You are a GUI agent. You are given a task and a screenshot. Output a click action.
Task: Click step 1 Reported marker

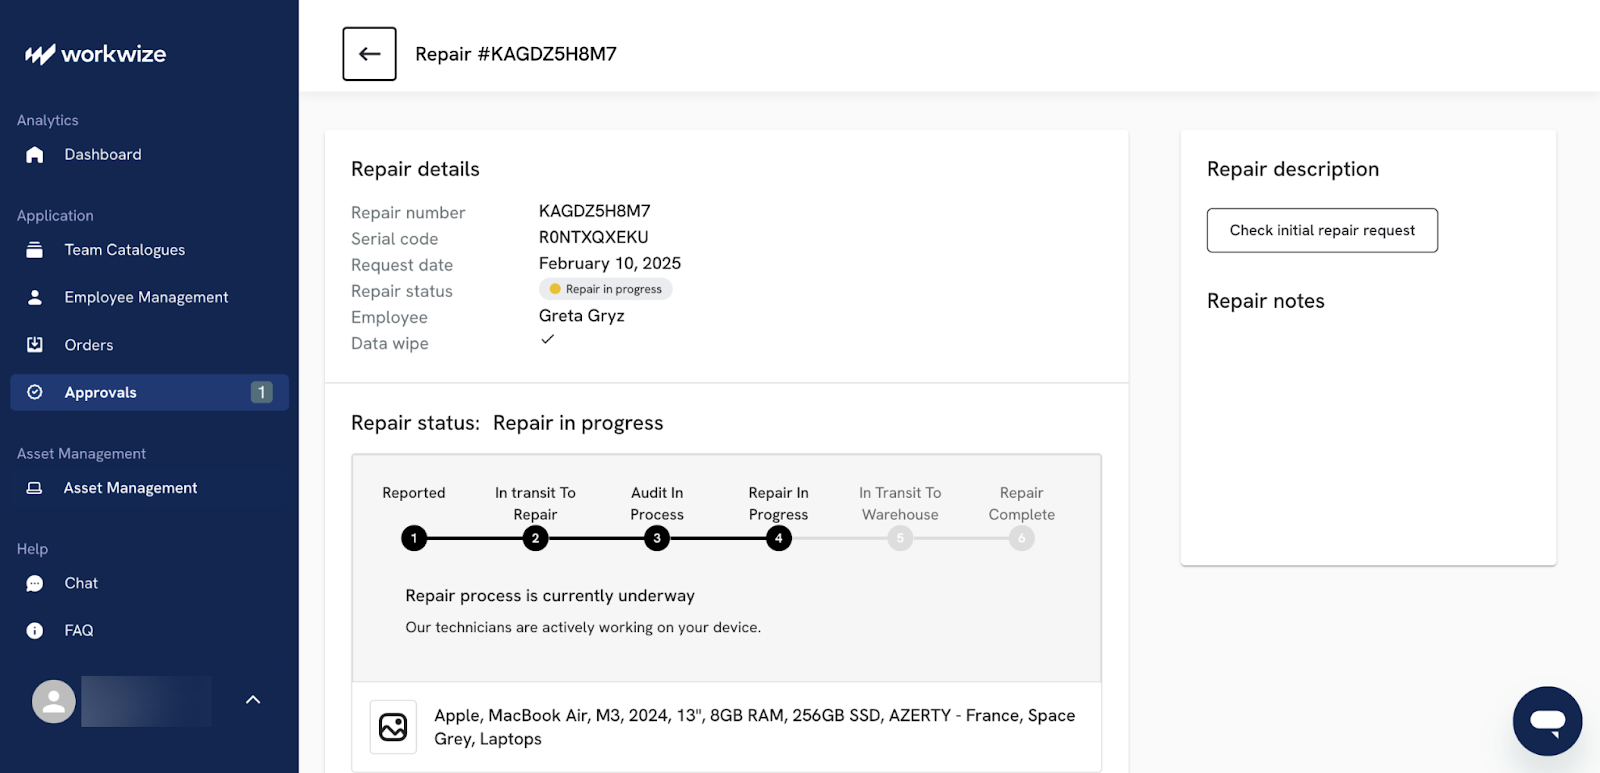(414, 538)
